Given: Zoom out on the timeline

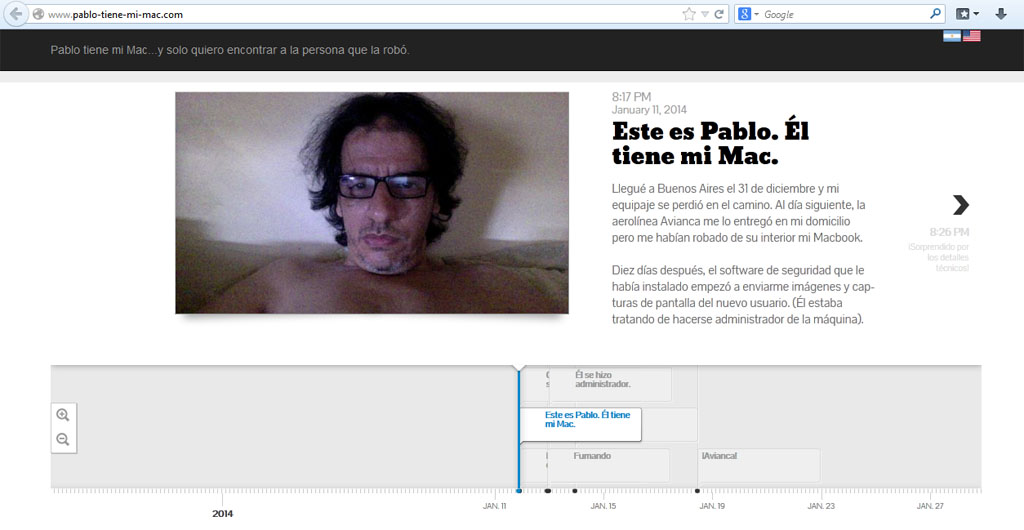Looking at the screenshot, I should pos(63,439).
